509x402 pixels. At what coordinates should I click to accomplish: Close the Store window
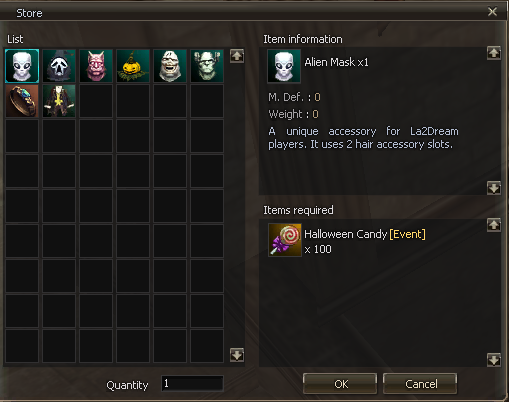tap(492, 12)
